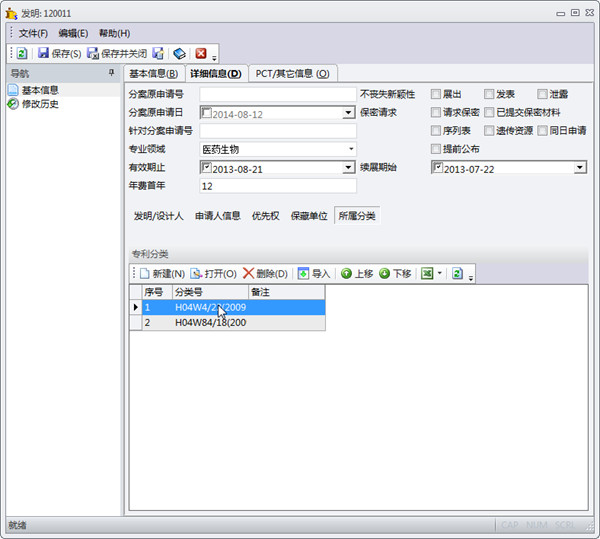Click 导入 import icon
600x539 pixels.
(303, 273)
